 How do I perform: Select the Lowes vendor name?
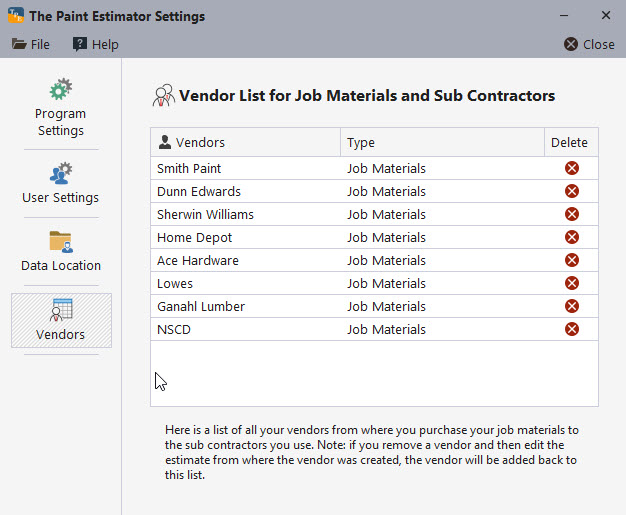click(x=175, y=284)
